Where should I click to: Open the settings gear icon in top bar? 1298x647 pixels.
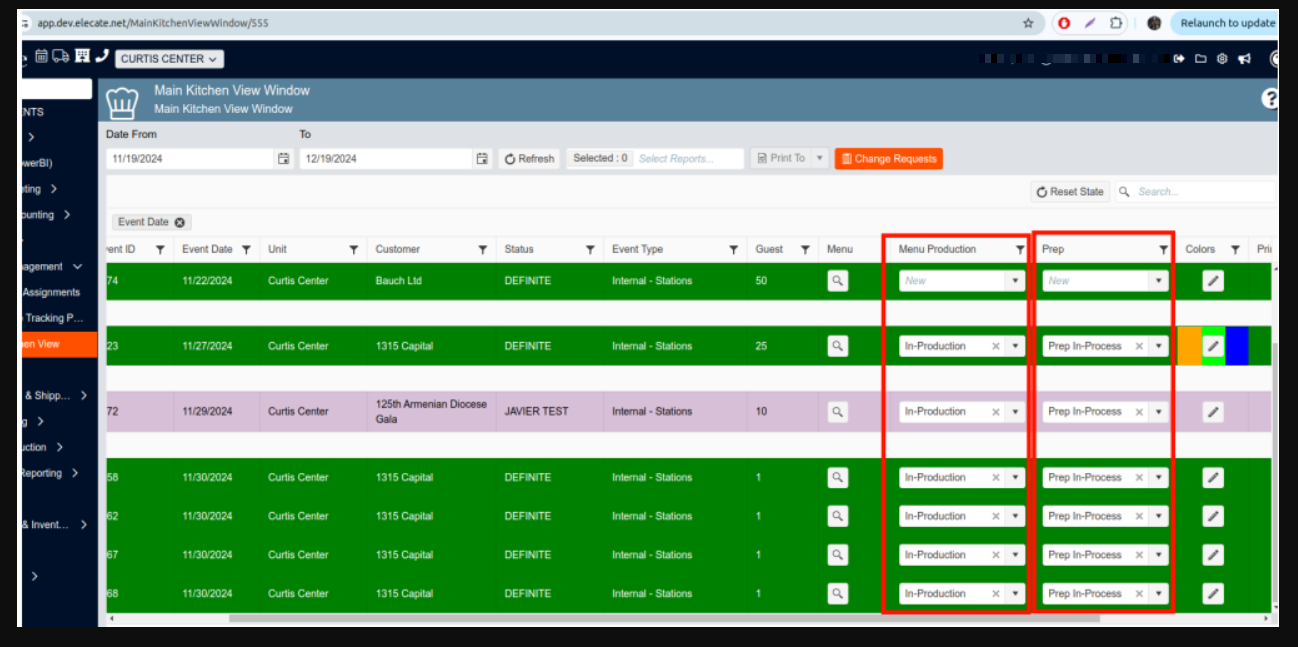(1222, 59)
